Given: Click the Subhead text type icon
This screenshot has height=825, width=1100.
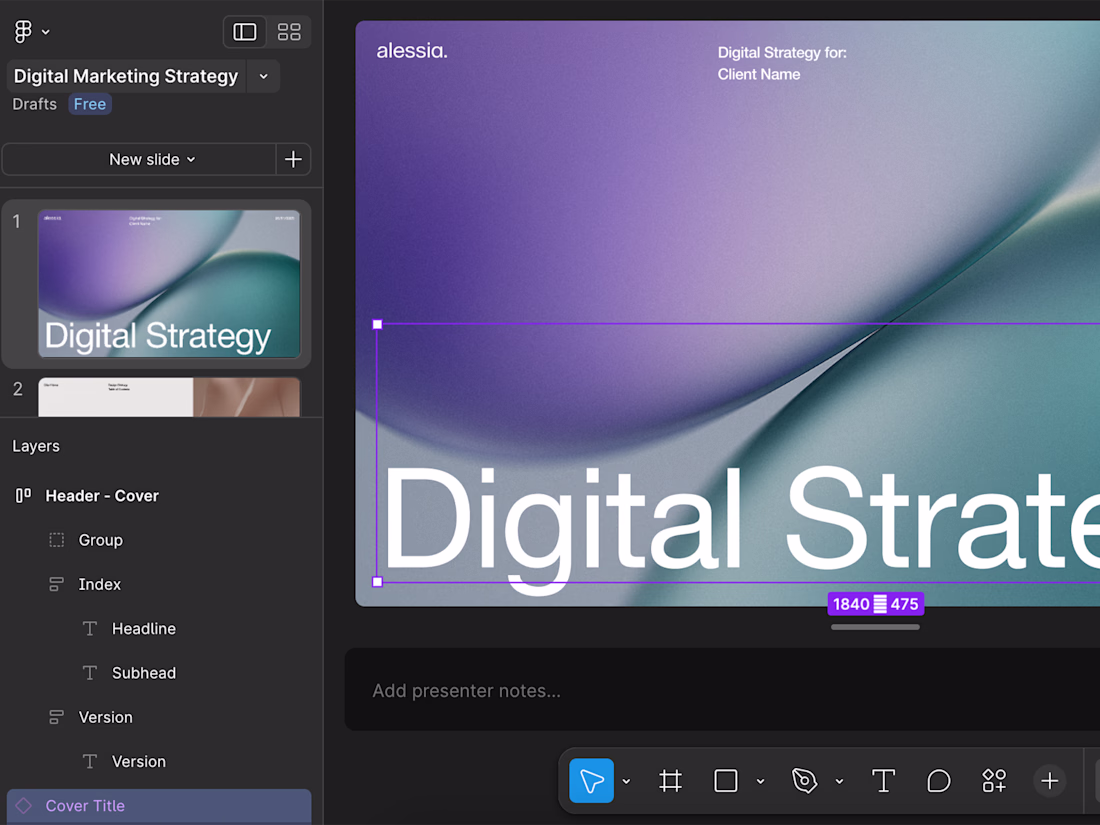Looking at the screenshot, I should tap(90, 673).
